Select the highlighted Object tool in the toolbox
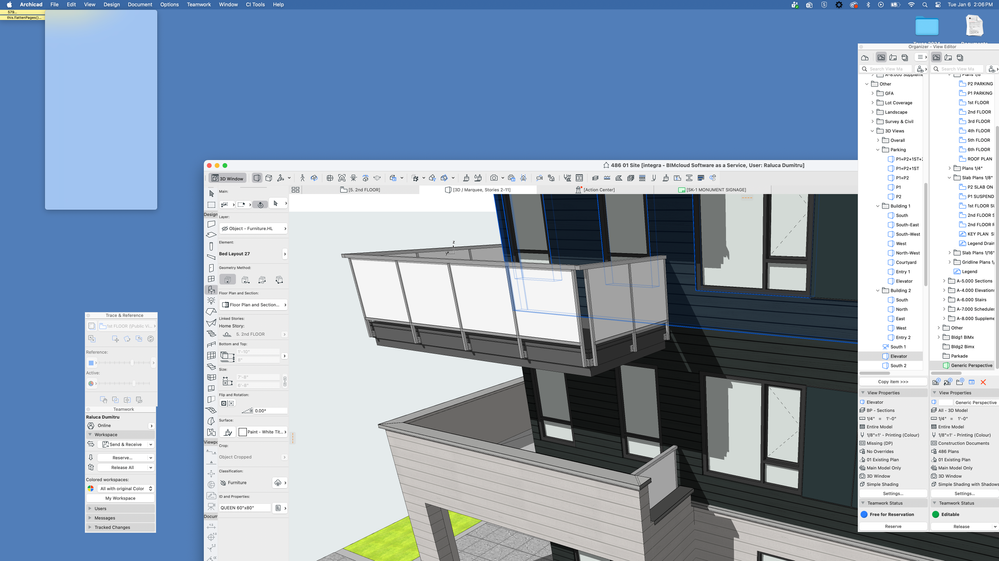The image size is (999, 561). pyautogui.click(x=211, y=290)
